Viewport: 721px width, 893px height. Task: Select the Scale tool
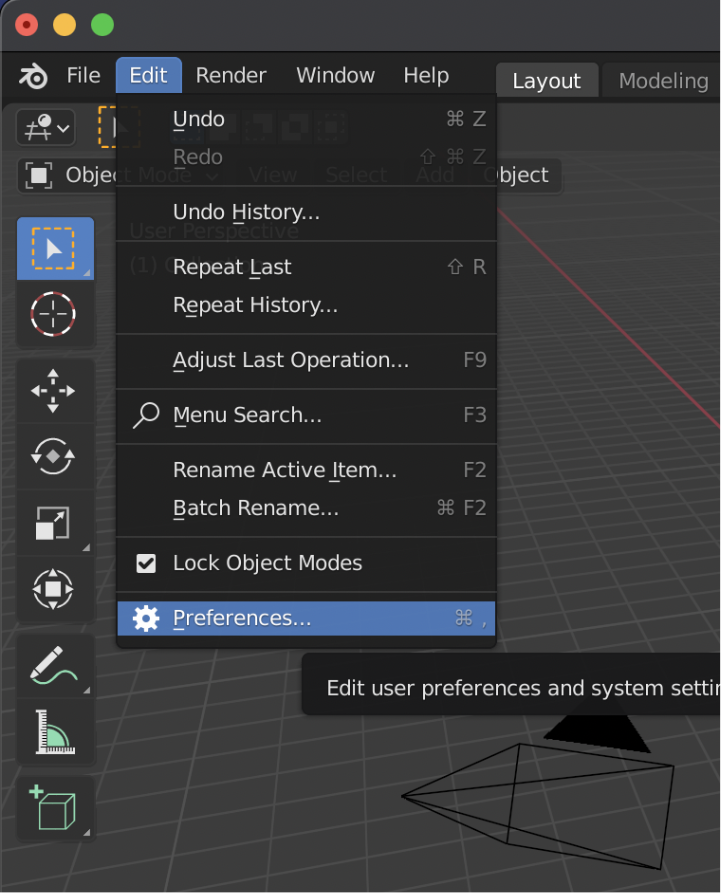(x=55, y=522)
